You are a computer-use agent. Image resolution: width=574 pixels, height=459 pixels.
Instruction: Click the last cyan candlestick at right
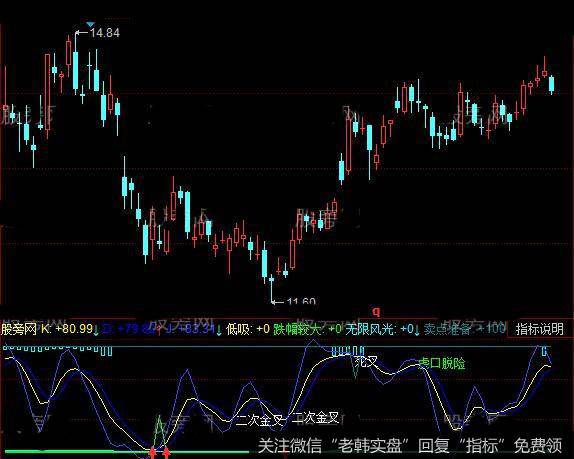click(551, 84)
